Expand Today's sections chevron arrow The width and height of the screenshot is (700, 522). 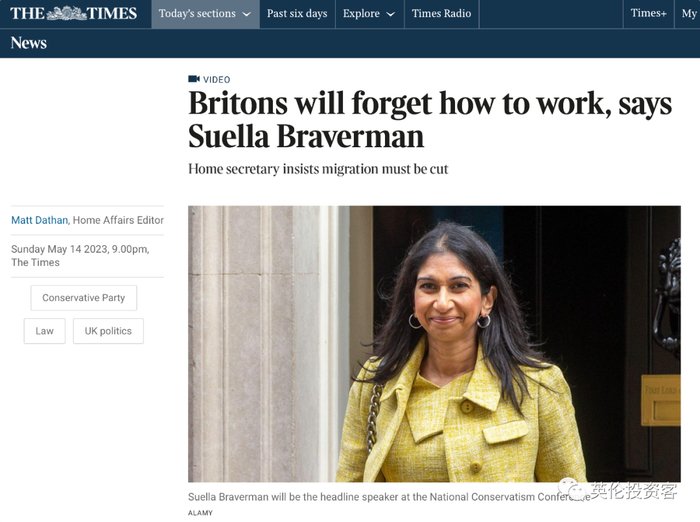(x=246, y=14)
